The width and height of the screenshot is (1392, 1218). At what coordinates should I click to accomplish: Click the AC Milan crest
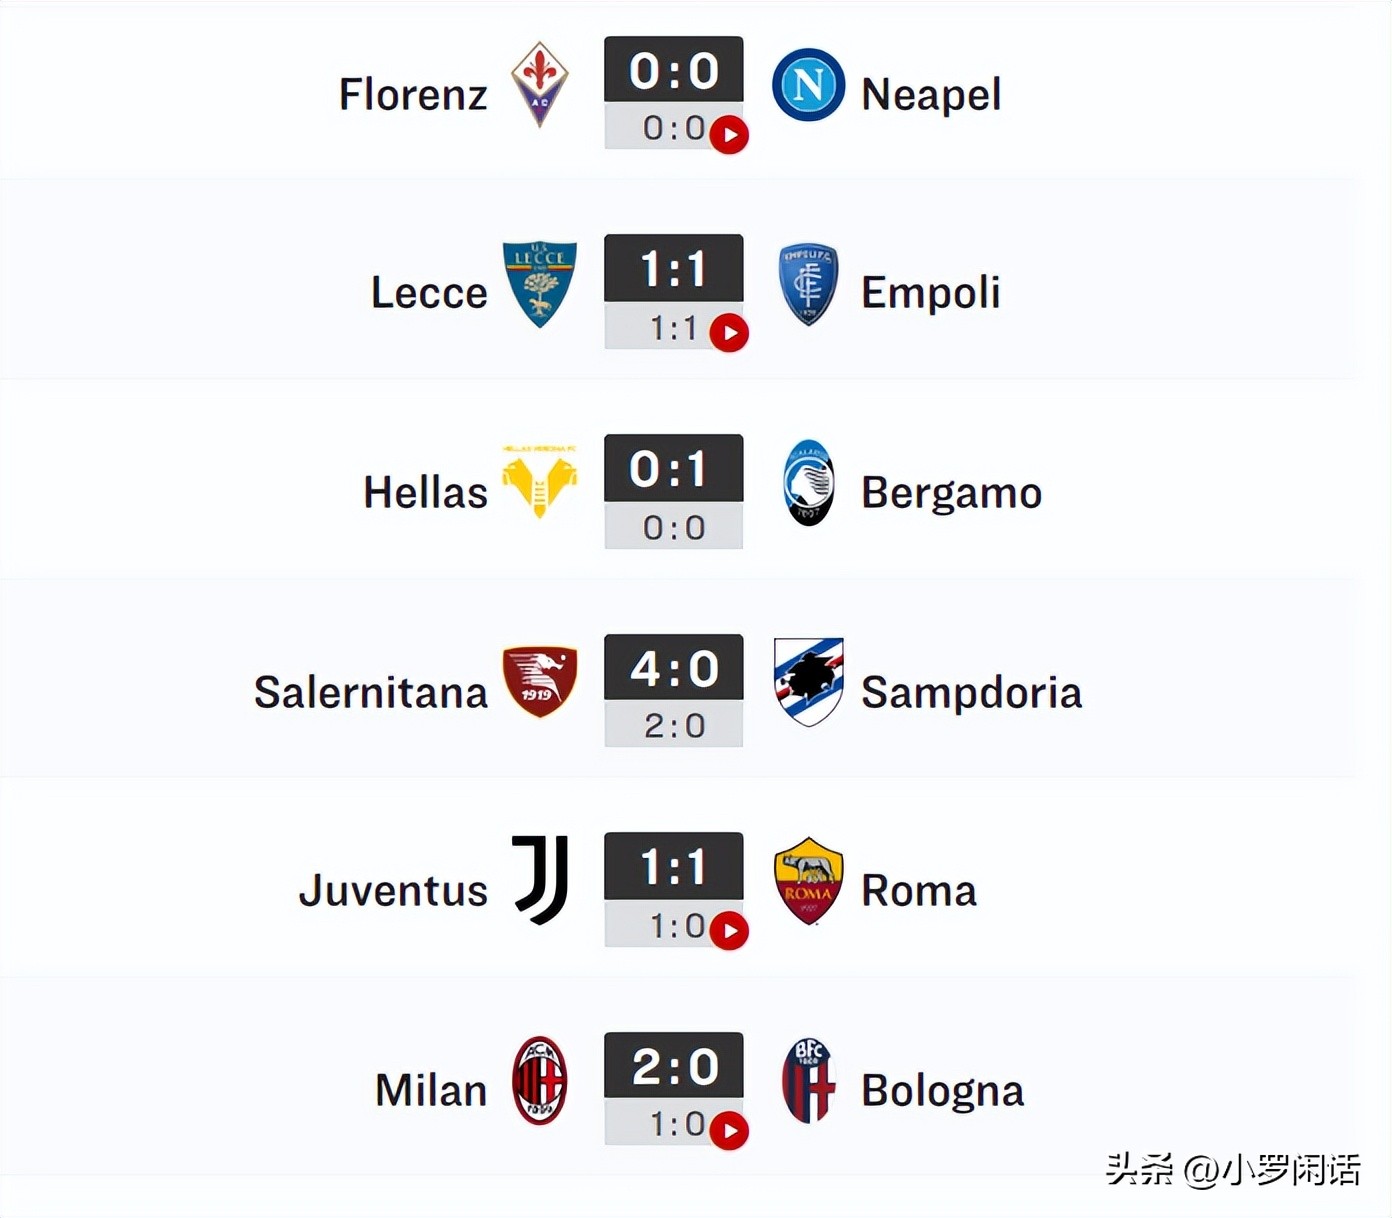(540, 1080)
